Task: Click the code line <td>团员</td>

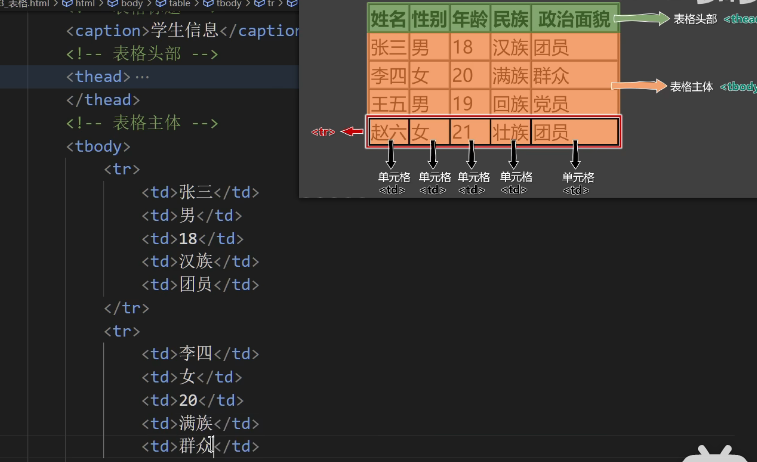Action: coord(200,284)
